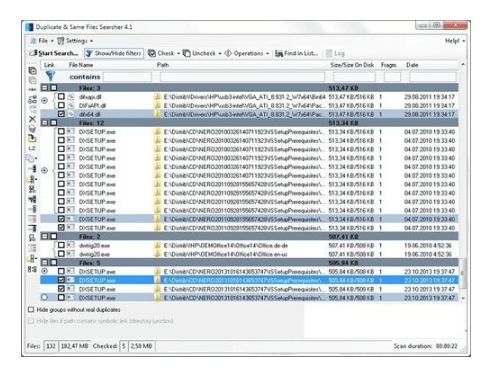This screenshot has height=376, width=502.
Task: Open the Settings menu
Action: click(x=75, y=41)
